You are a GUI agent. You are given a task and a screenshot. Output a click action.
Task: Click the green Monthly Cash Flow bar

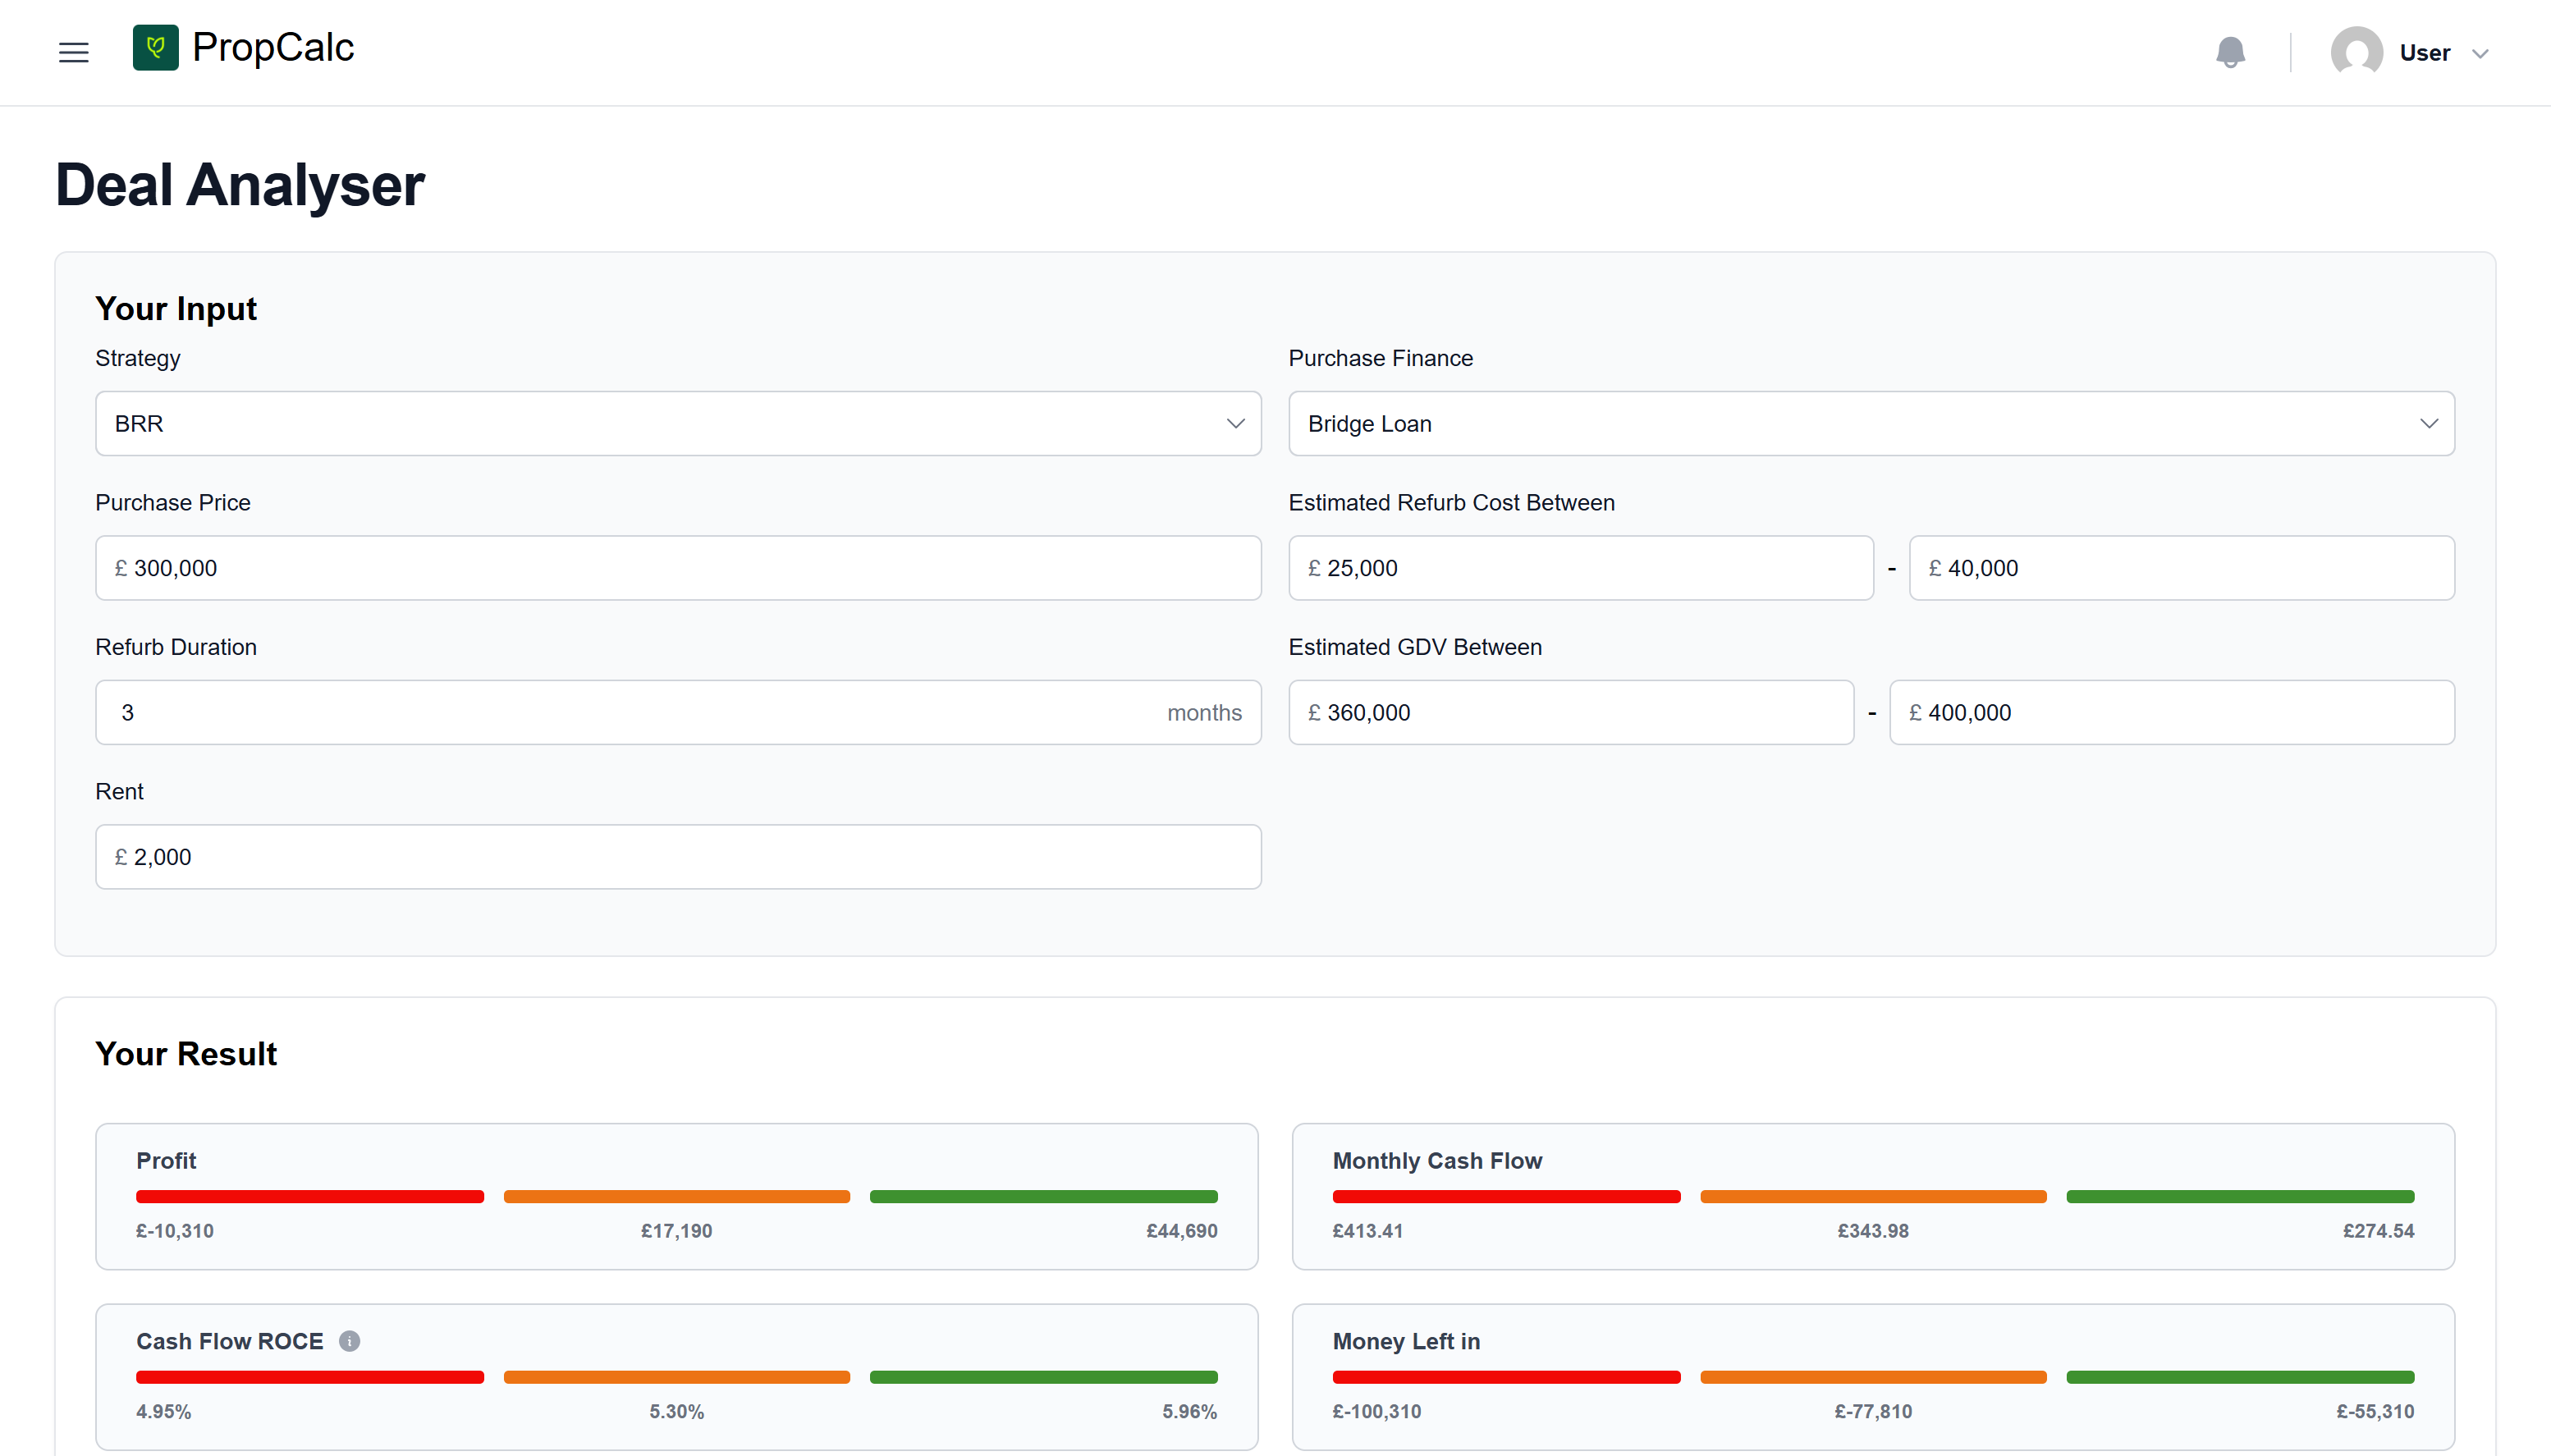pos(2240,1197)
